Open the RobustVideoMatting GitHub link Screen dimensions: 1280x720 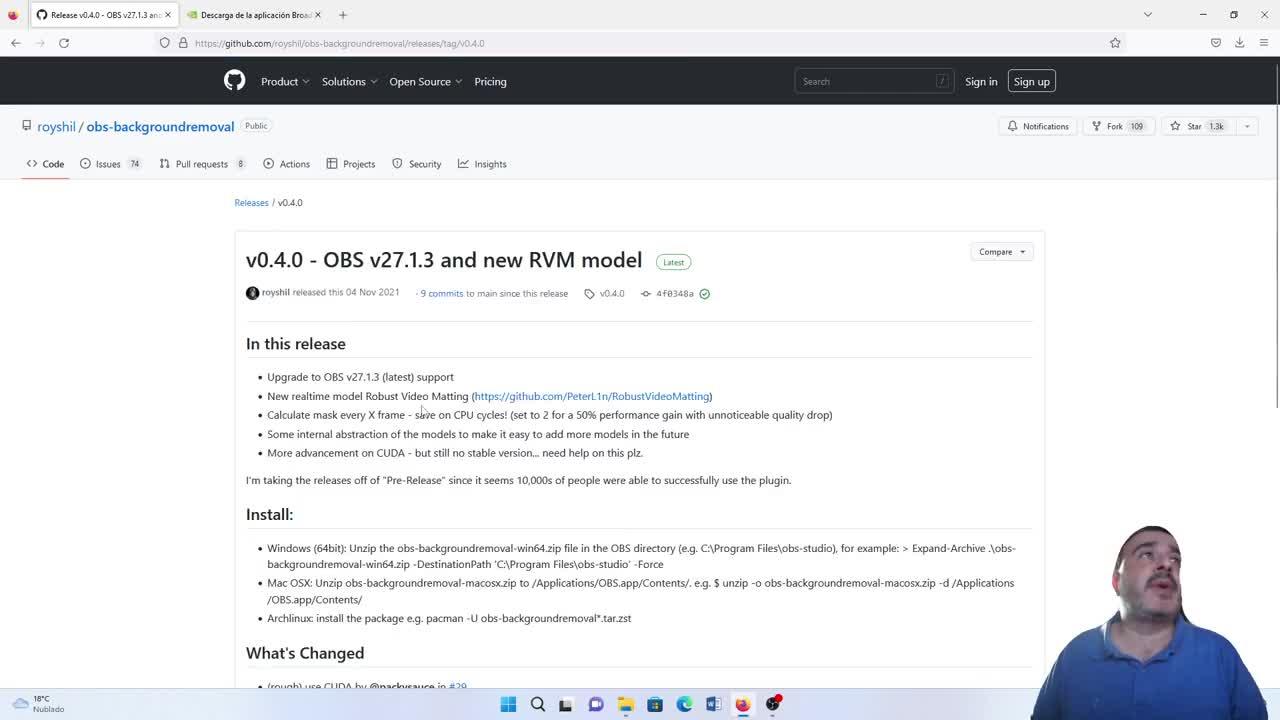tap(592, 396)
